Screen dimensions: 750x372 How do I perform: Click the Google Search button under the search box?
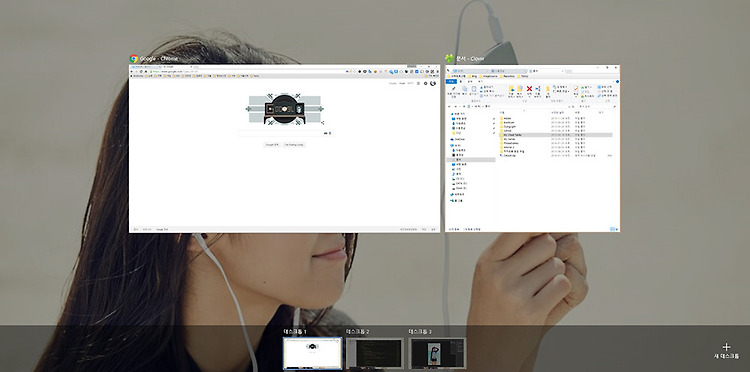coord(272,144)
